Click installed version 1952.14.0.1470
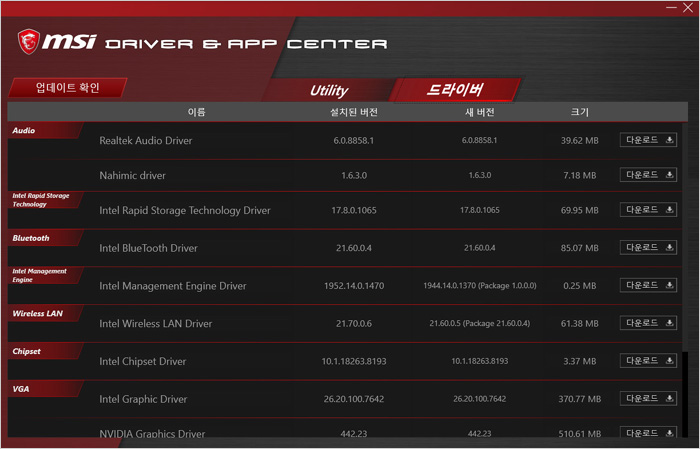The height and width of the screenshot is (449, 700). pos(354,286)
